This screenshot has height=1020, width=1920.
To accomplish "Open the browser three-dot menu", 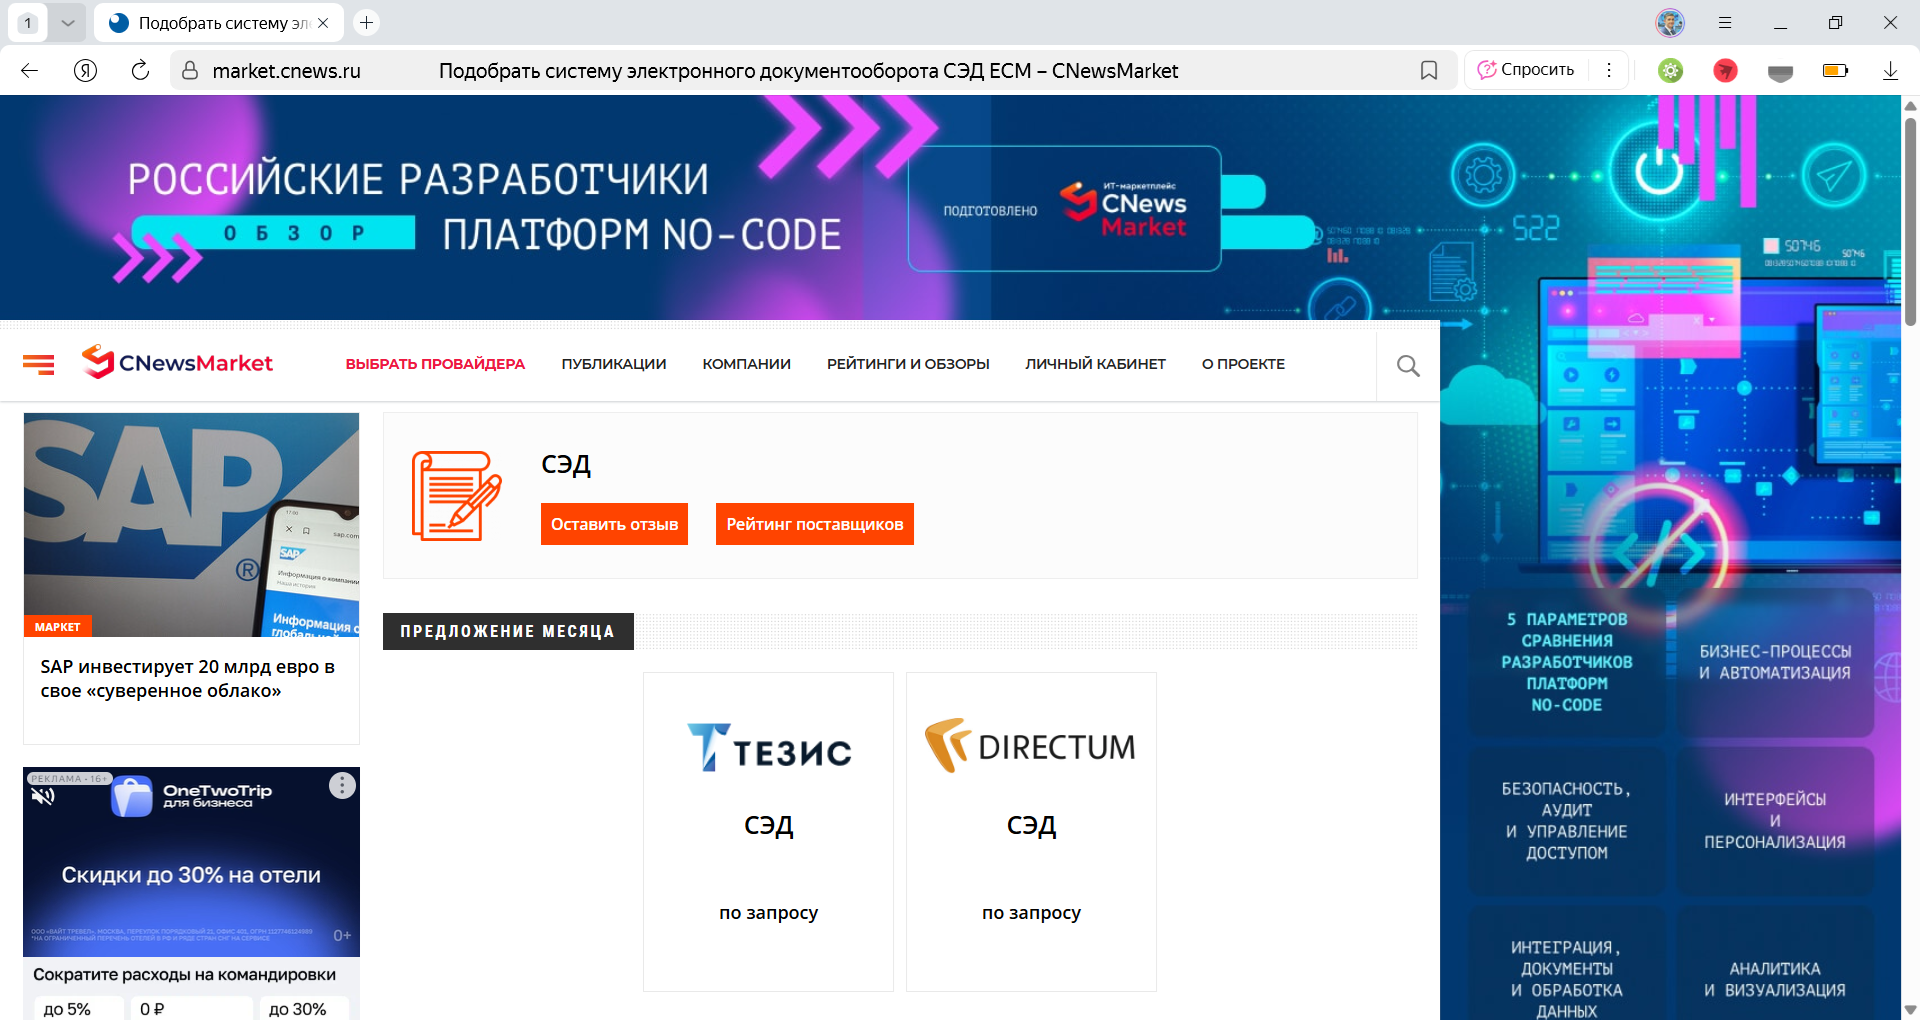I will 1609,70.
